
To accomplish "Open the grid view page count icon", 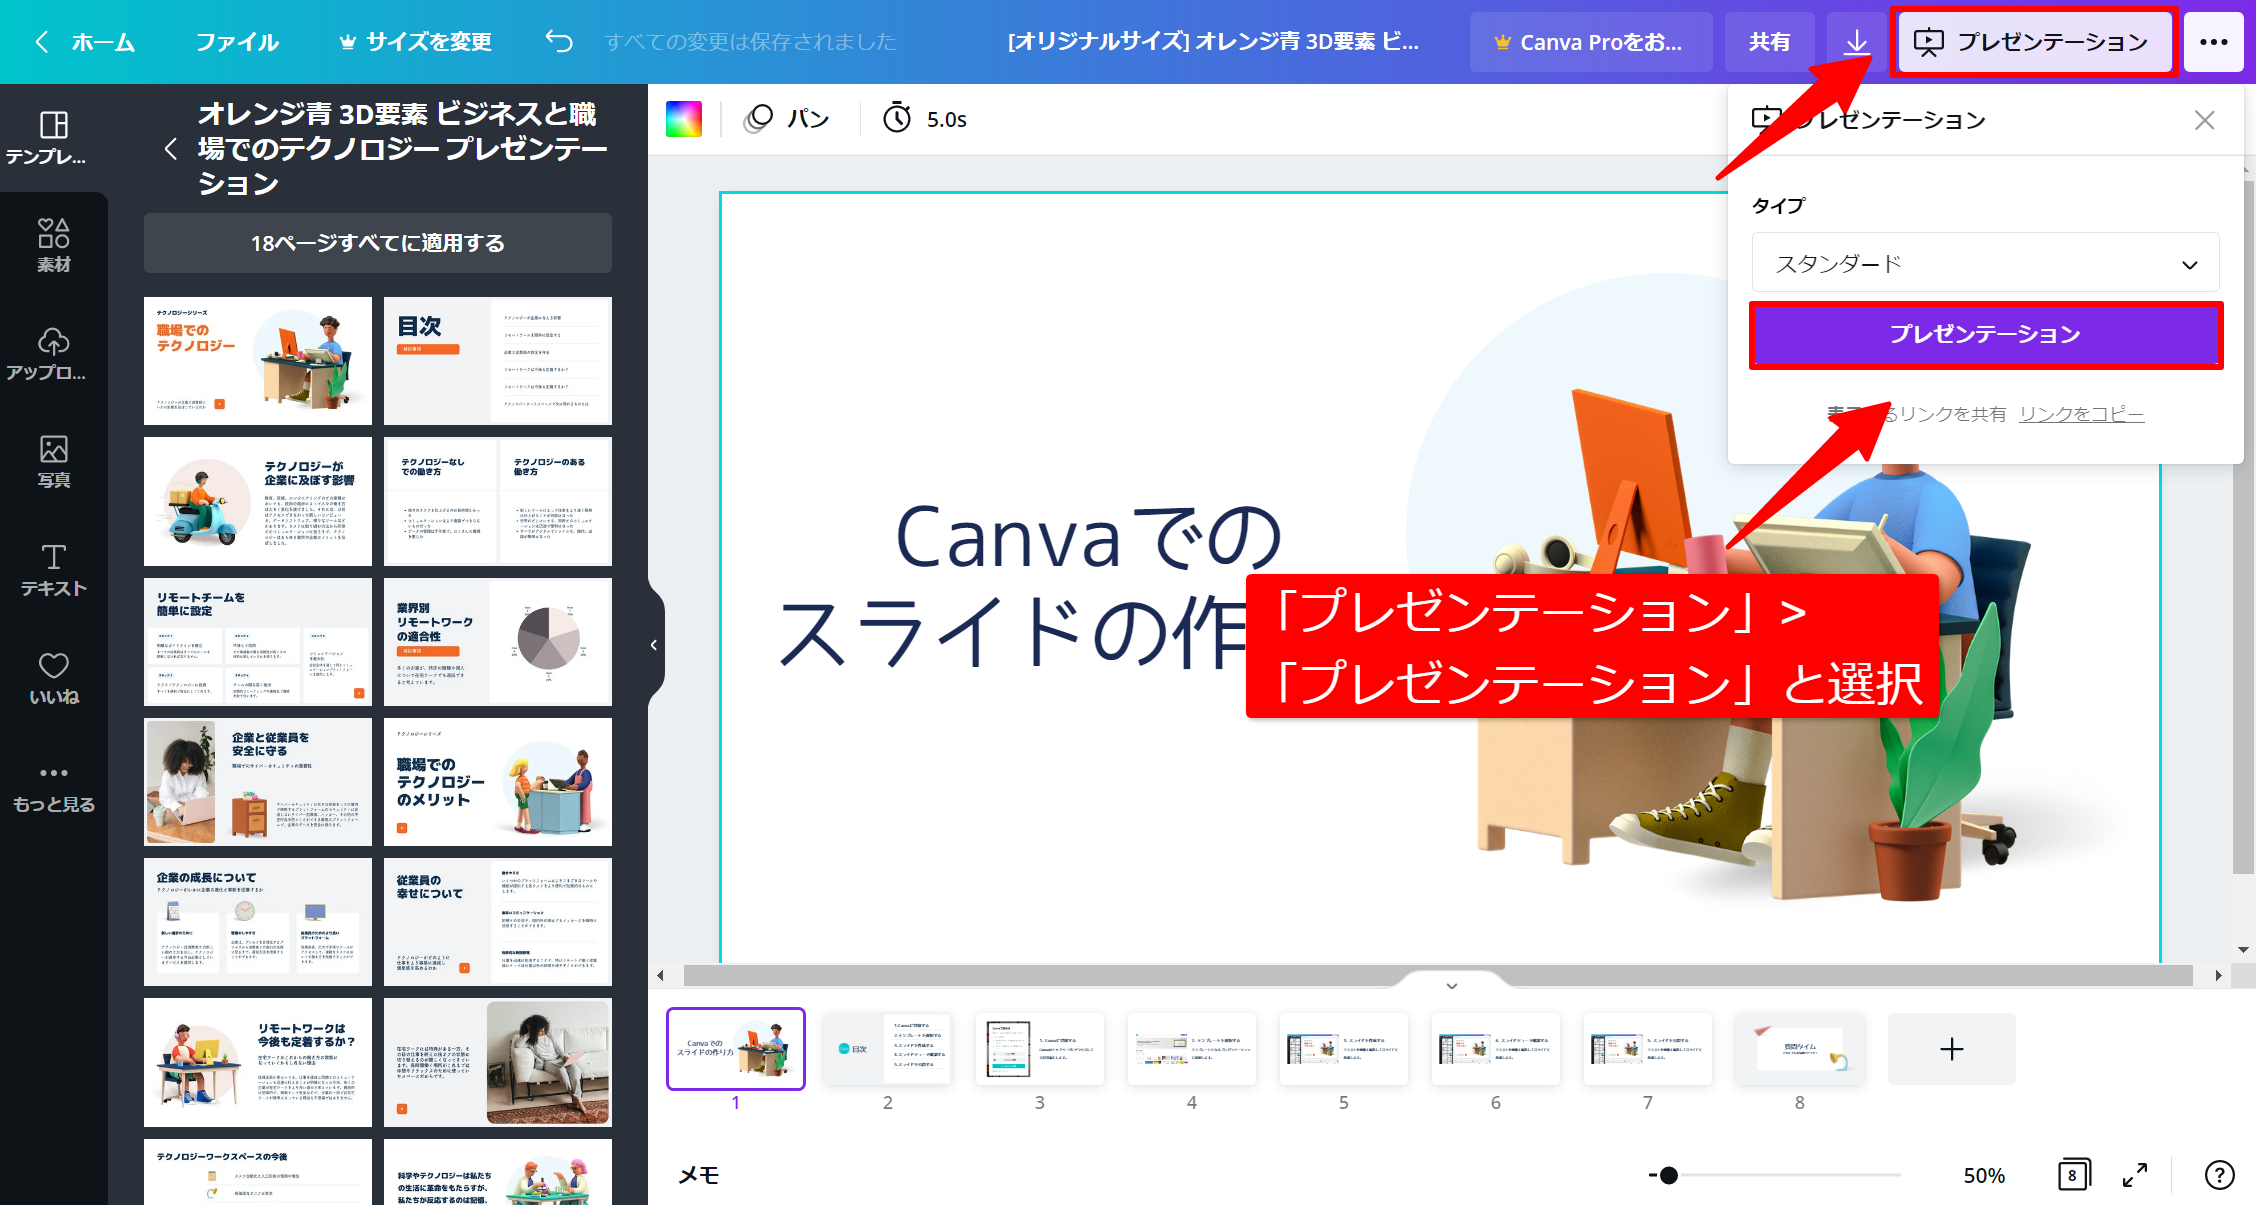I will coord(2072,1175).
